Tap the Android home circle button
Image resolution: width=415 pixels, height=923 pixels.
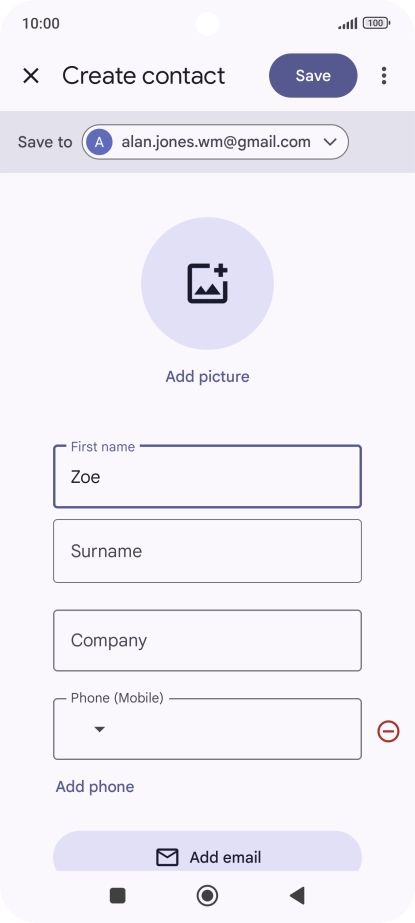coord(207,895)
